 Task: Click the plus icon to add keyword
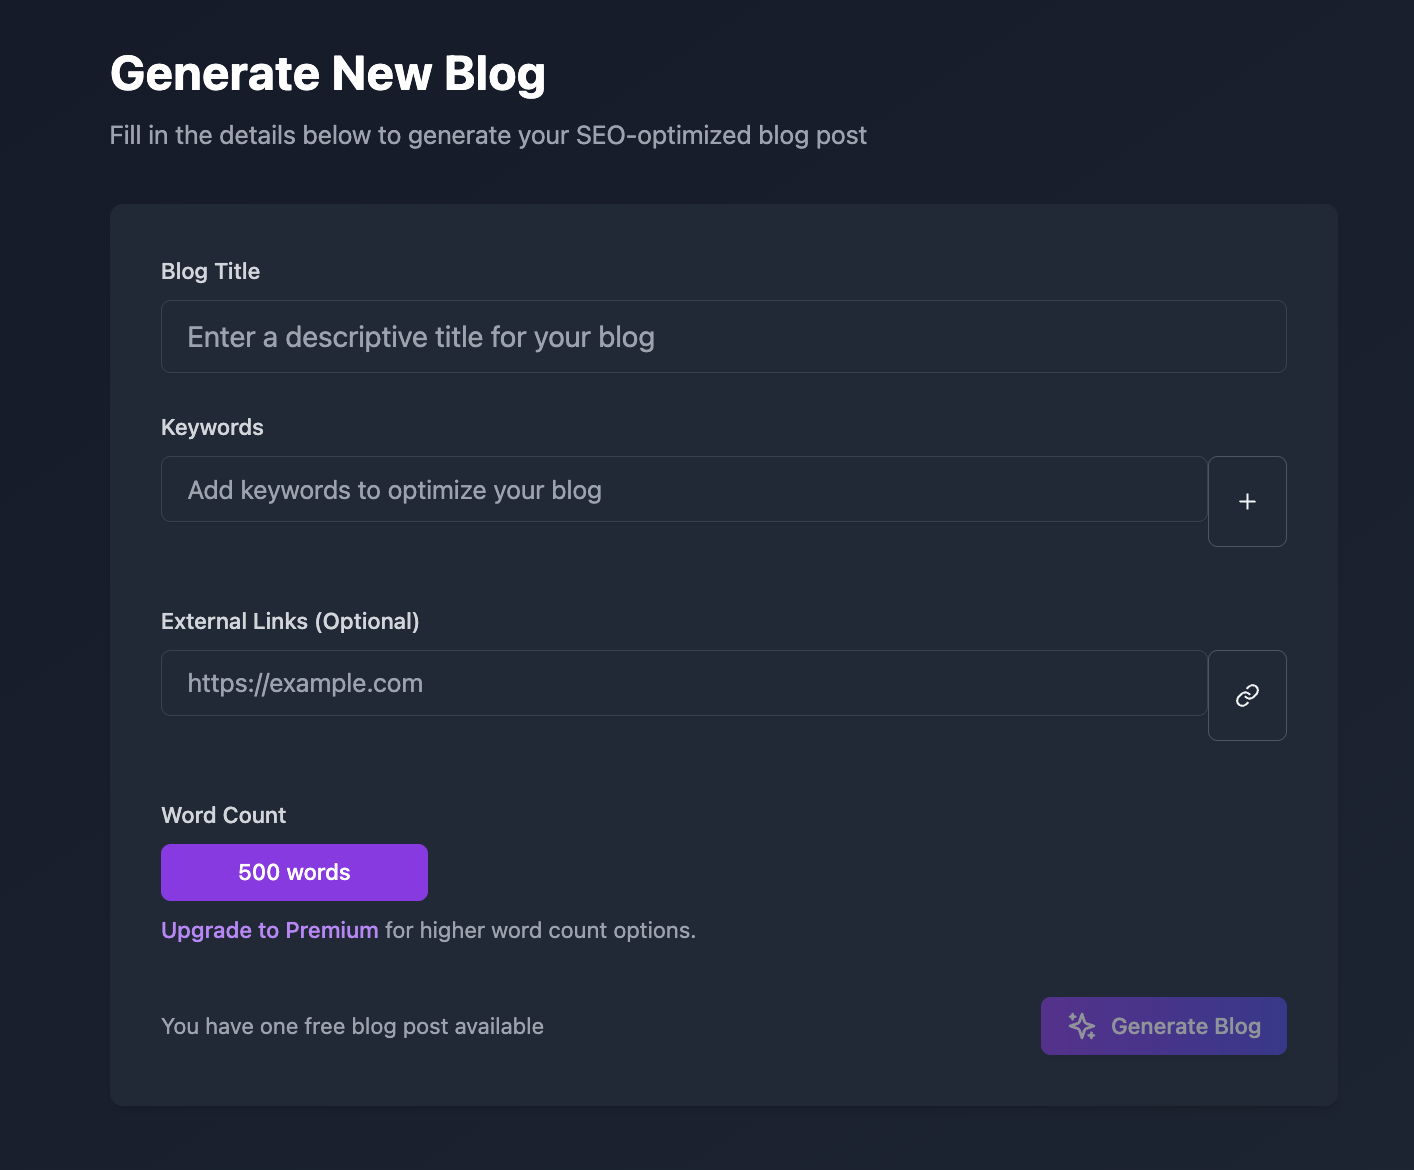pyautogui.click(x=1247, y=502)
